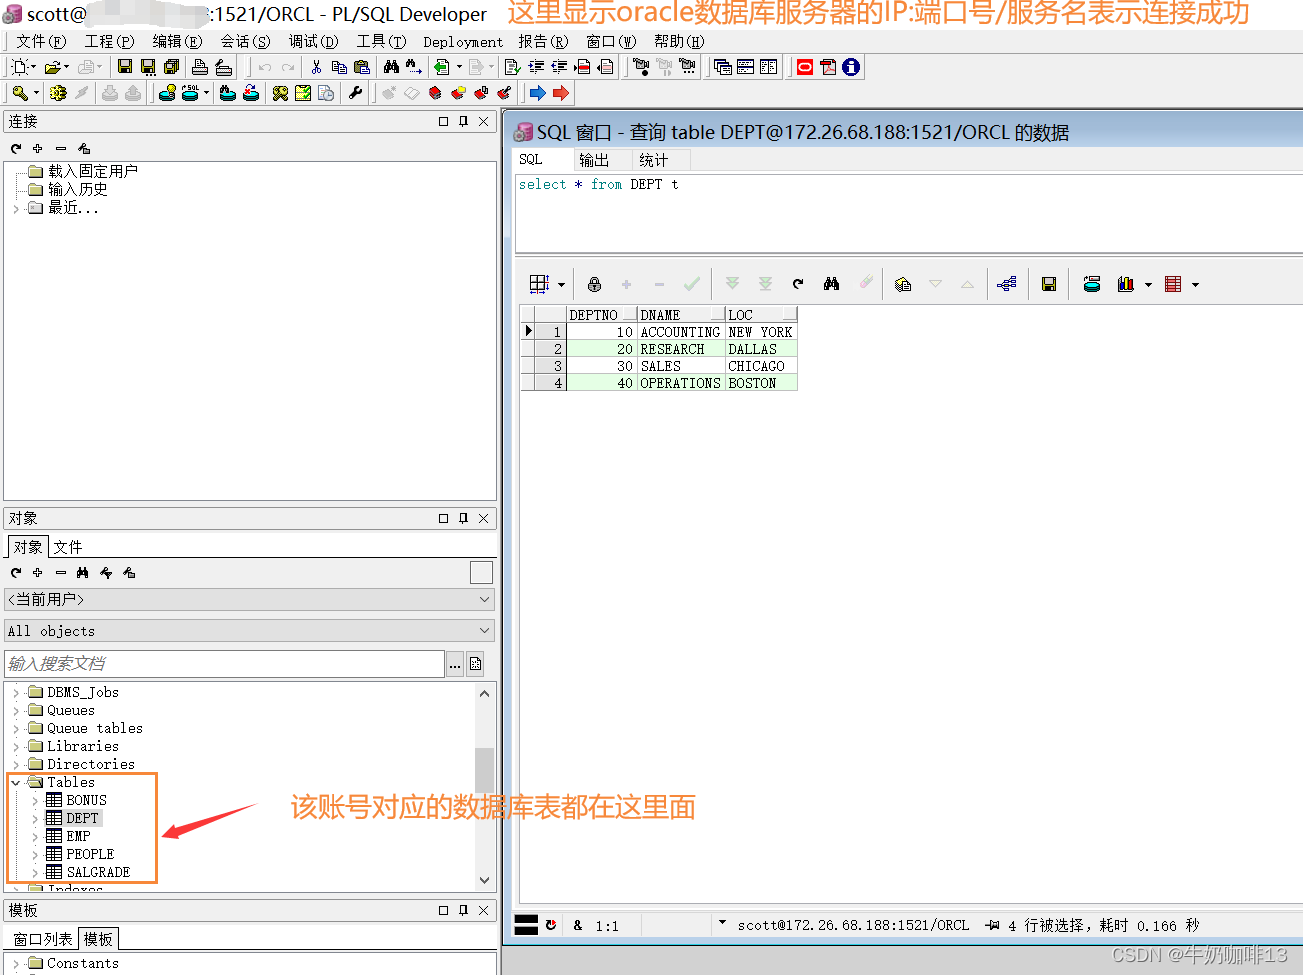The width and height of the screenshot is (1303, 975).
Task: Collapse the Tables tree node
Action: [x=14, y=782]
